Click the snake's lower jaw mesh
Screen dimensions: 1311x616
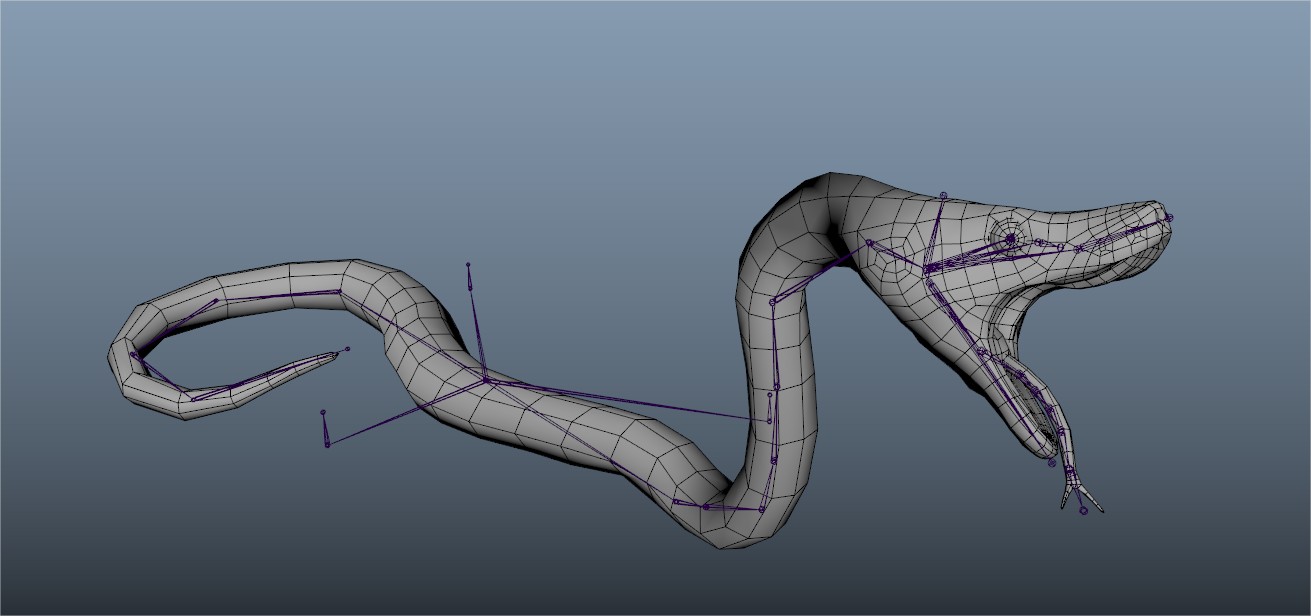click(x=1010, y=420)
